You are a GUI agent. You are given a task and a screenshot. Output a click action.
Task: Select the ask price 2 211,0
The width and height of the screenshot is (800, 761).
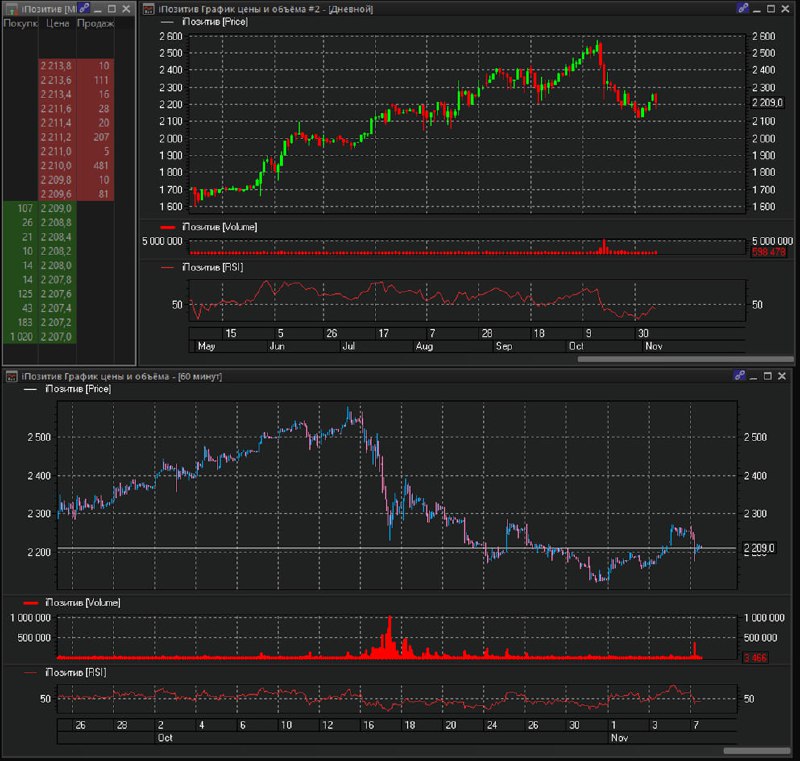pos(57,151)
